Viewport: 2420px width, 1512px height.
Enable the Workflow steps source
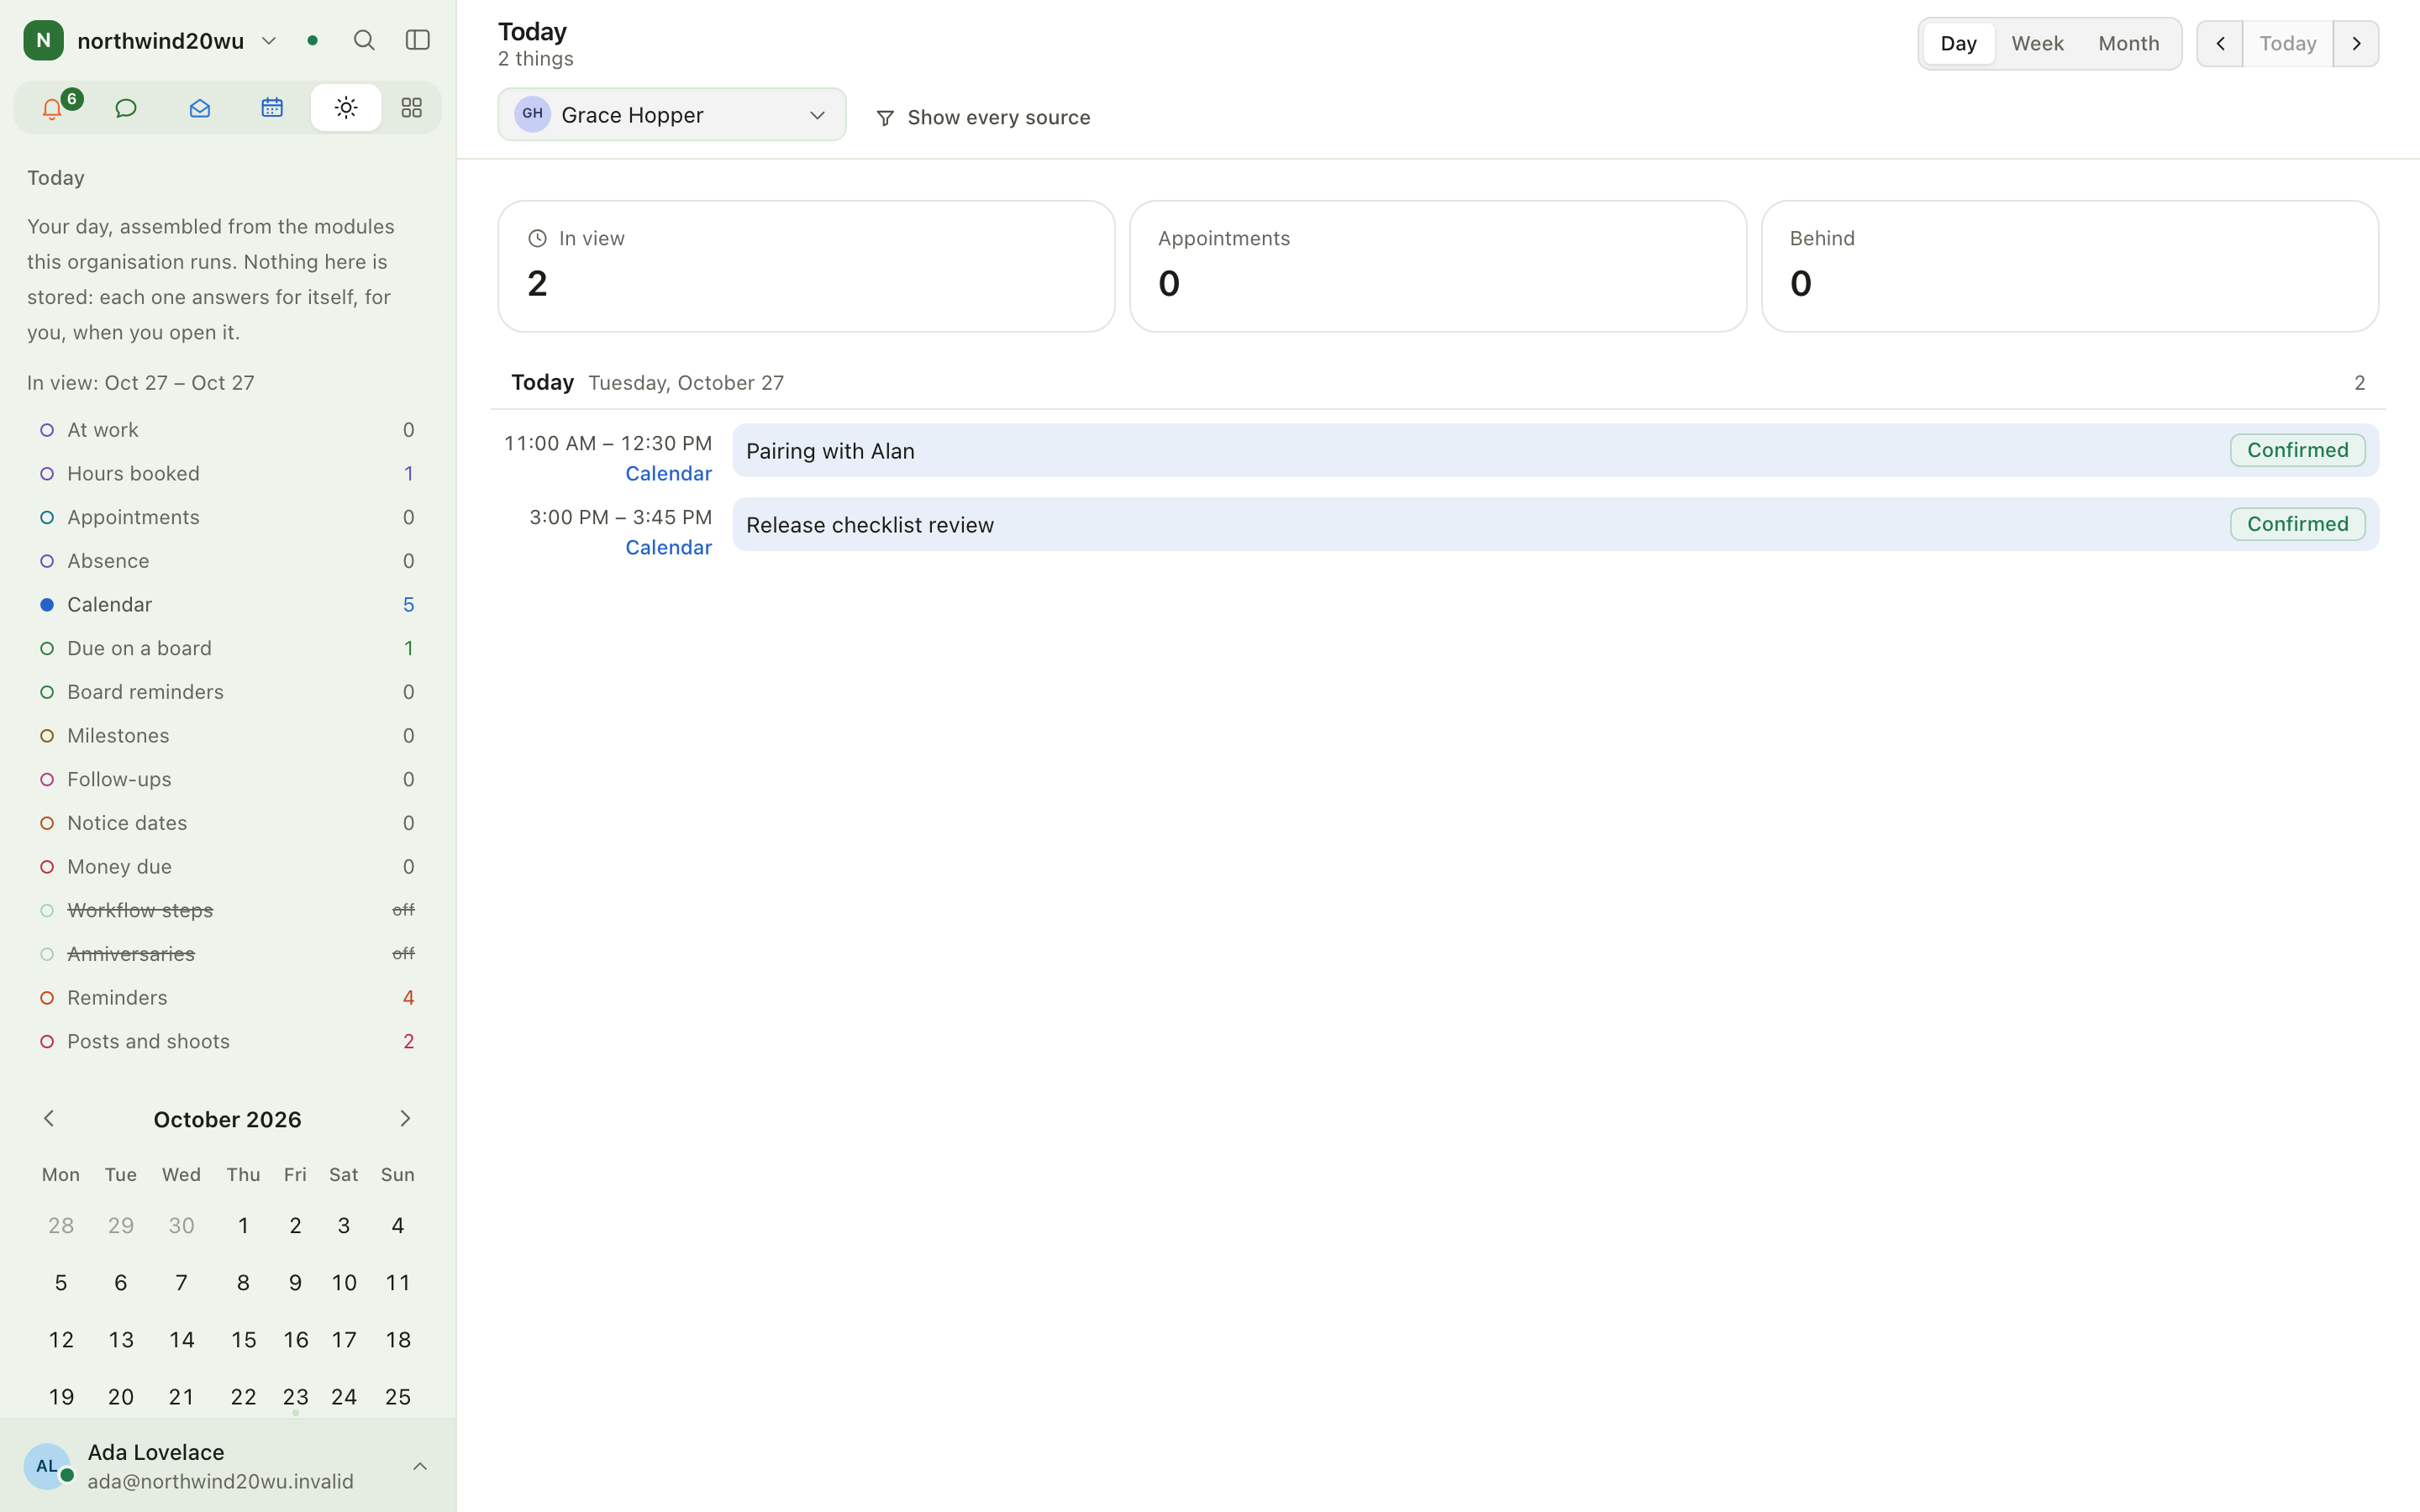(227, 911)
